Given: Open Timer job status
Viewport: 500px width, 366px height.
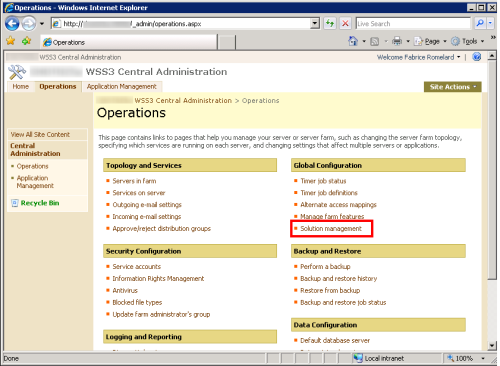Looking at the screenshot, I should coord(323,181).
